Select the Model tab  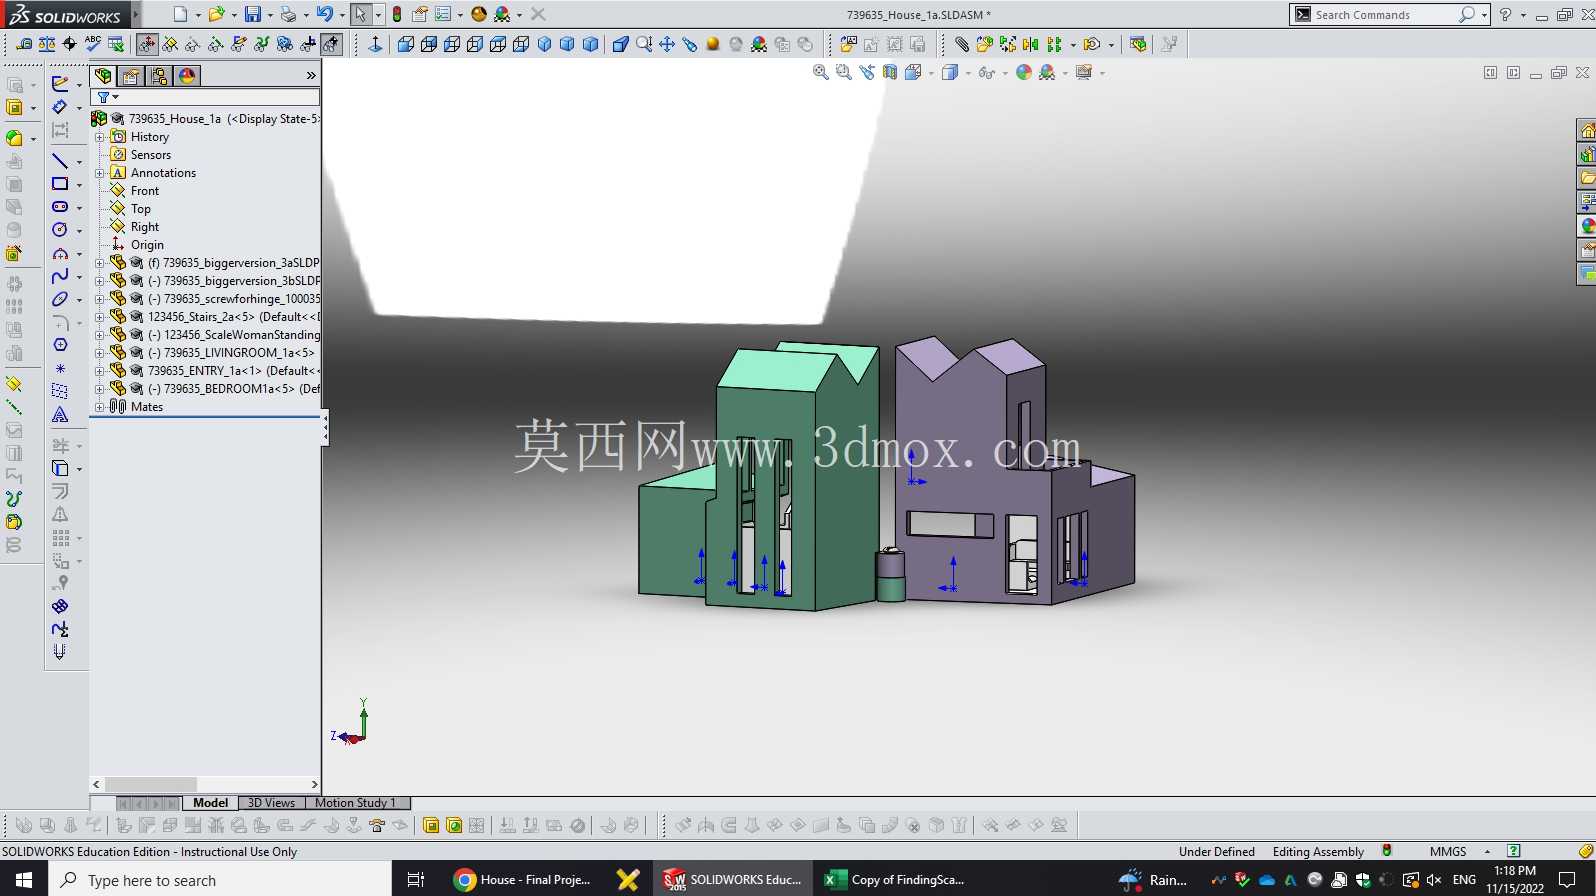[x=210, y=803]
